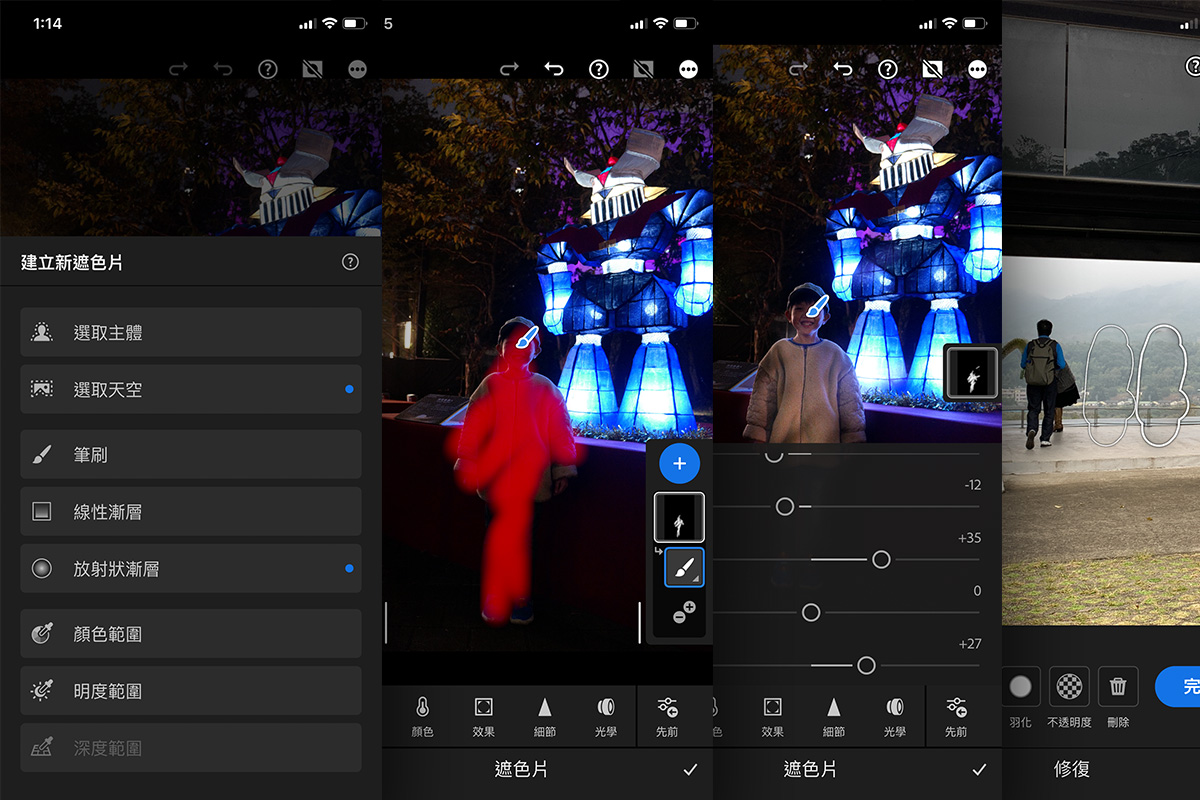Tap redo arrow in the first phone screen
The width and height of the screenshot is (1200, 800).
[x=179, y=69]
